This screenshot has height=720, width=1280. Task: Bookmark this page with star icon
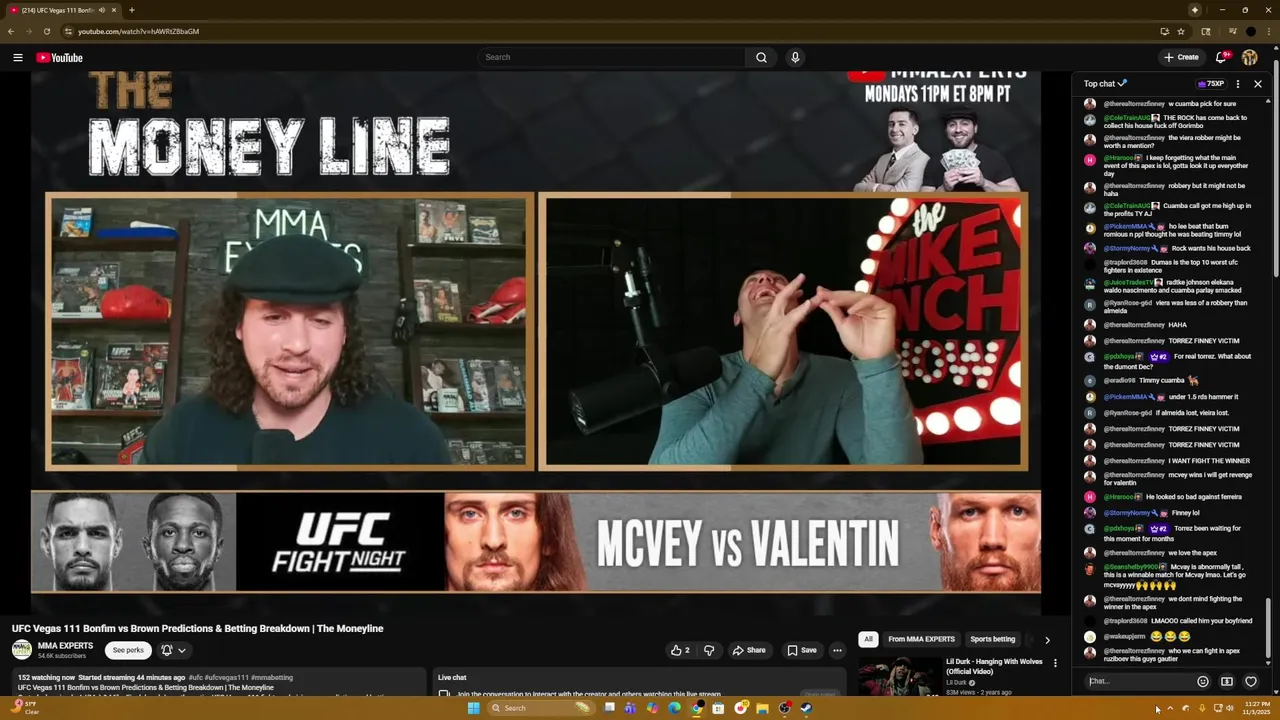tap(1181, 31)
